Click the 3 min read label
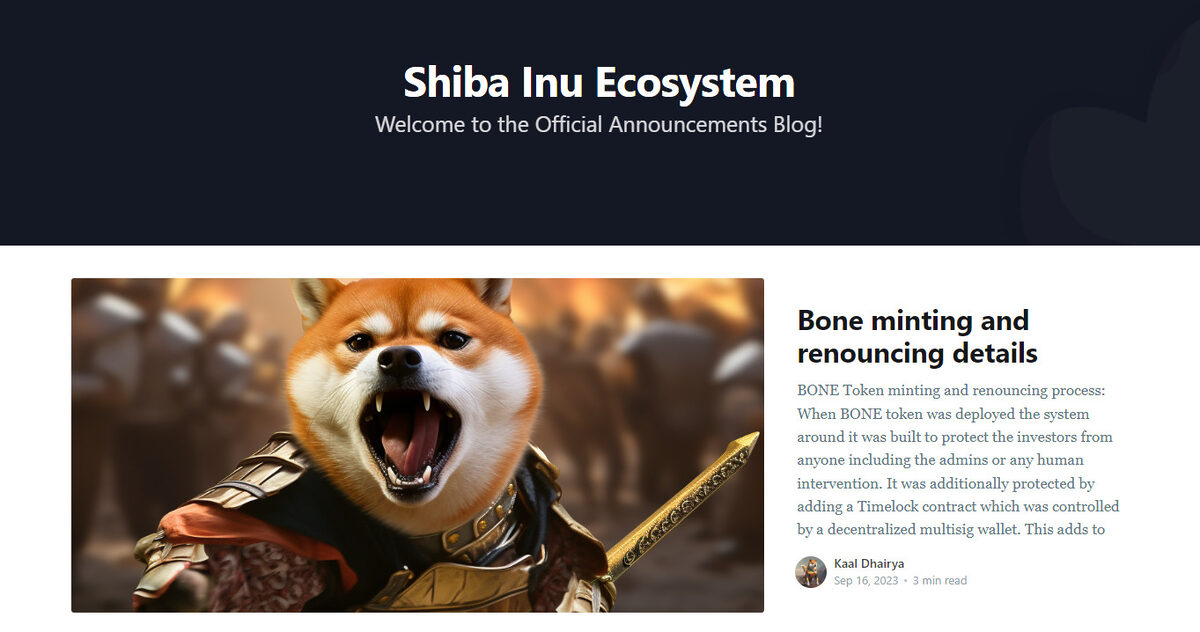The image size is (1200, 632). (940, 581)
